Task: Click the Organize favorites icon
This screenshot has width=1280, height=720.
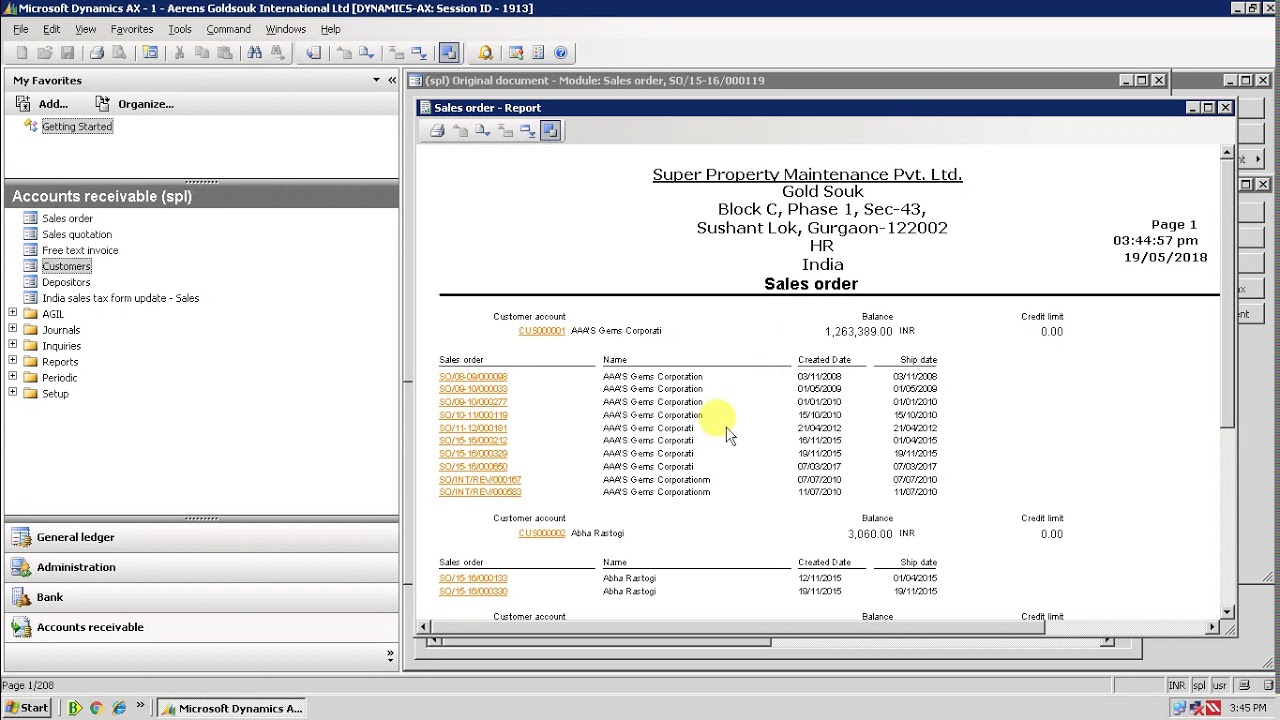Action: (102, 104)
